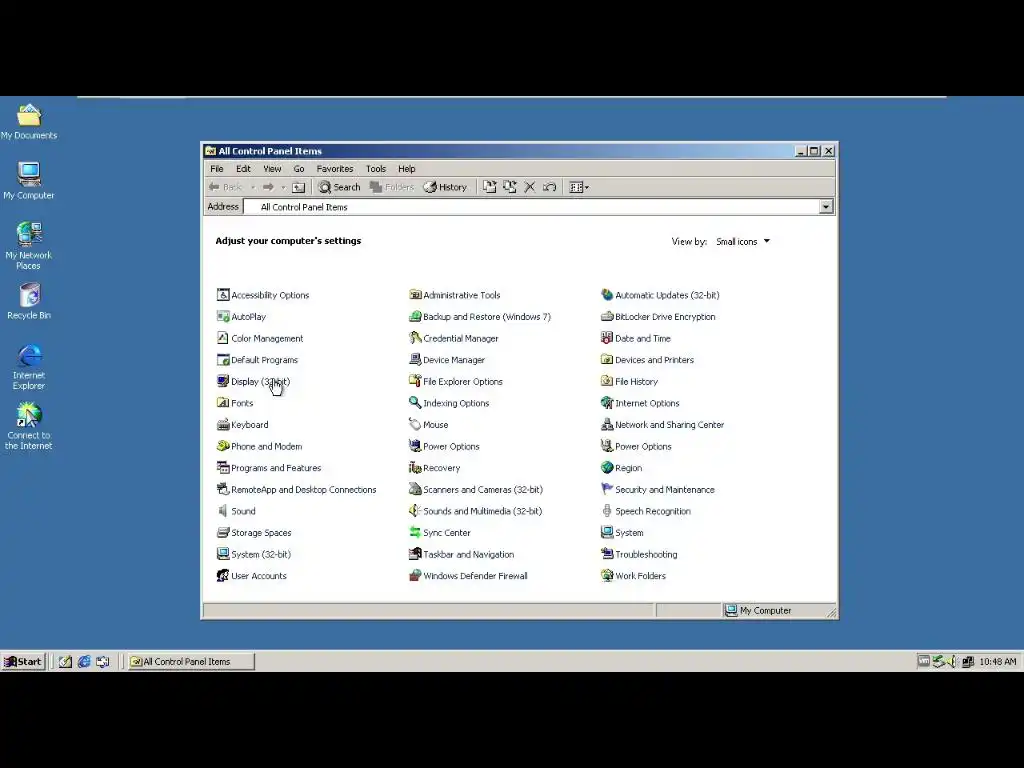1024x768 pixels.
Task: Click the taskbar clock showing 10:48 AM
Action: point(997,662)
